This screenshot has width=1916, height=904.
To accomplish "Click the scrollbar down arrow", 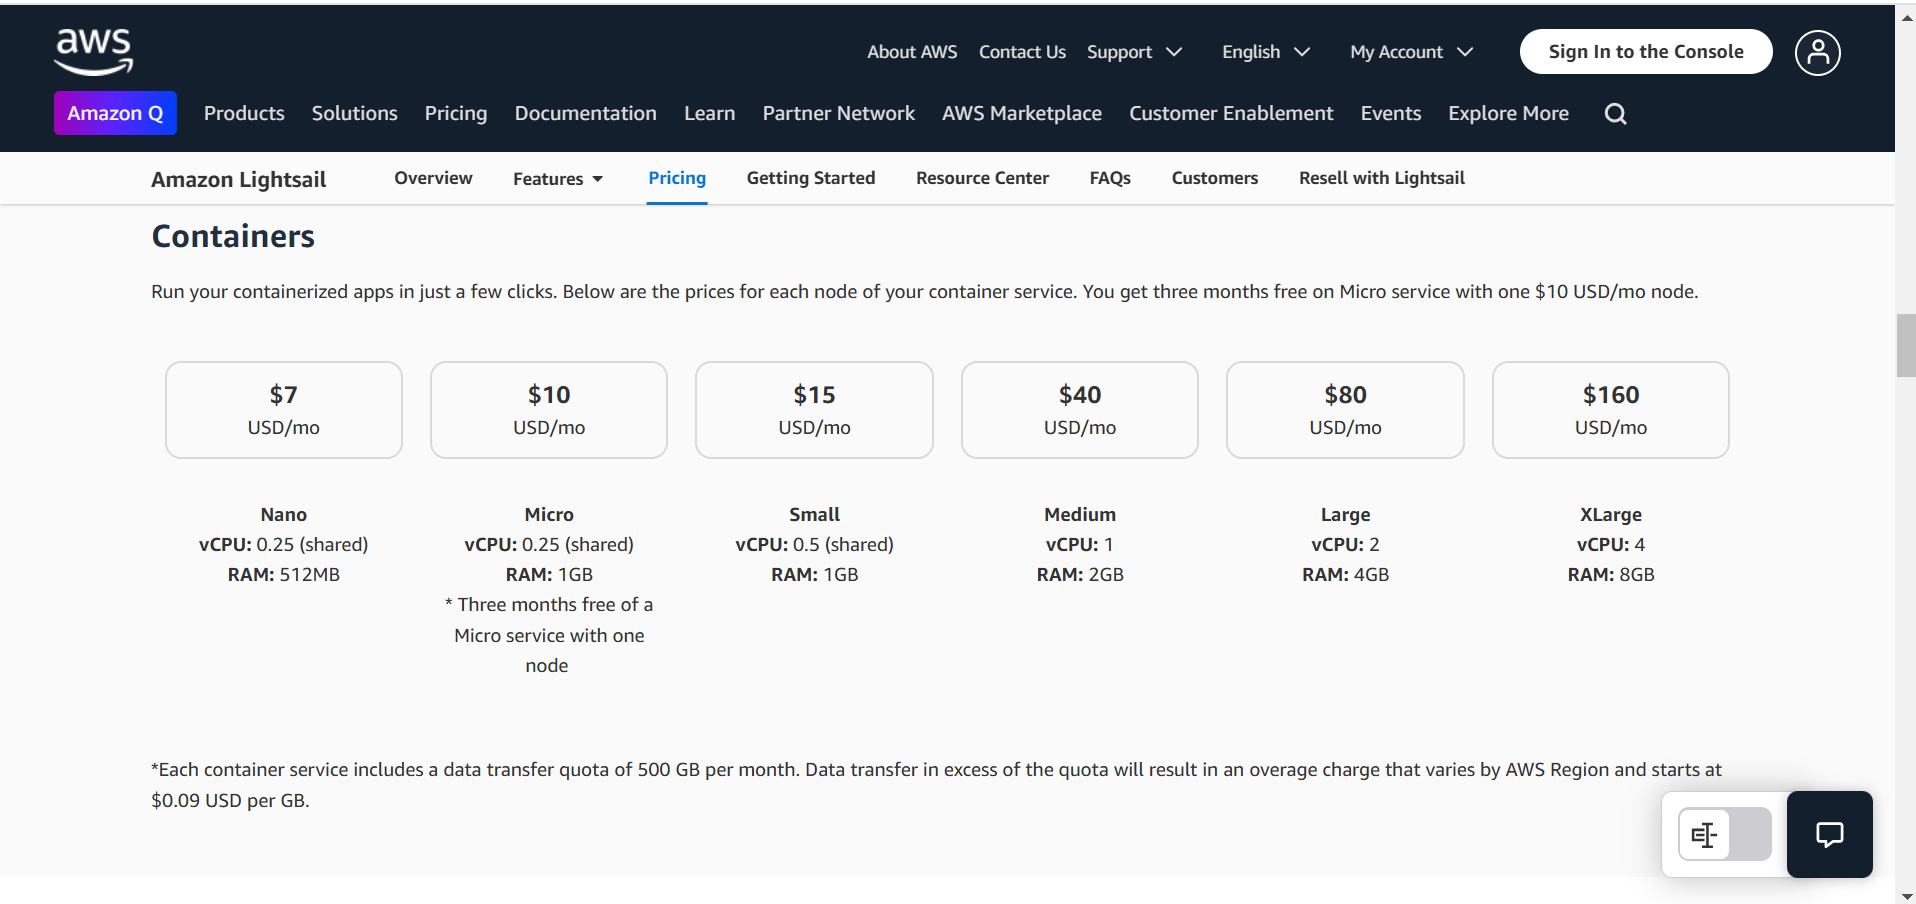I will (x=1906, y=896).
